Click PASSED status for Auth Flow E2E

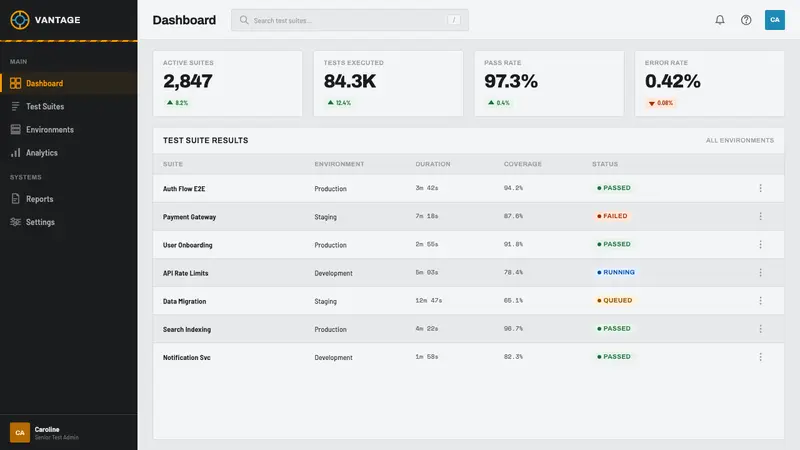[x=613, y=188]
